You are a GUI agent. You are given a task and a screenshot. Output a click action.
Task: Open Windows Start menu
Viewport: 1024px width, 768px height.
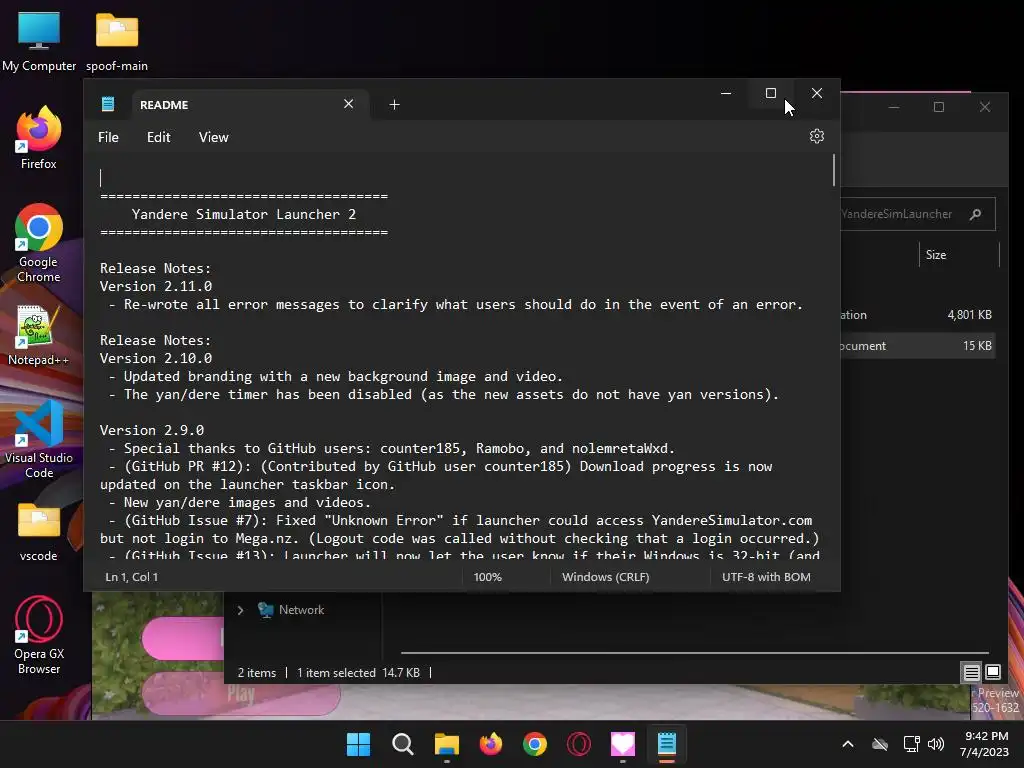tap(358, 744)
